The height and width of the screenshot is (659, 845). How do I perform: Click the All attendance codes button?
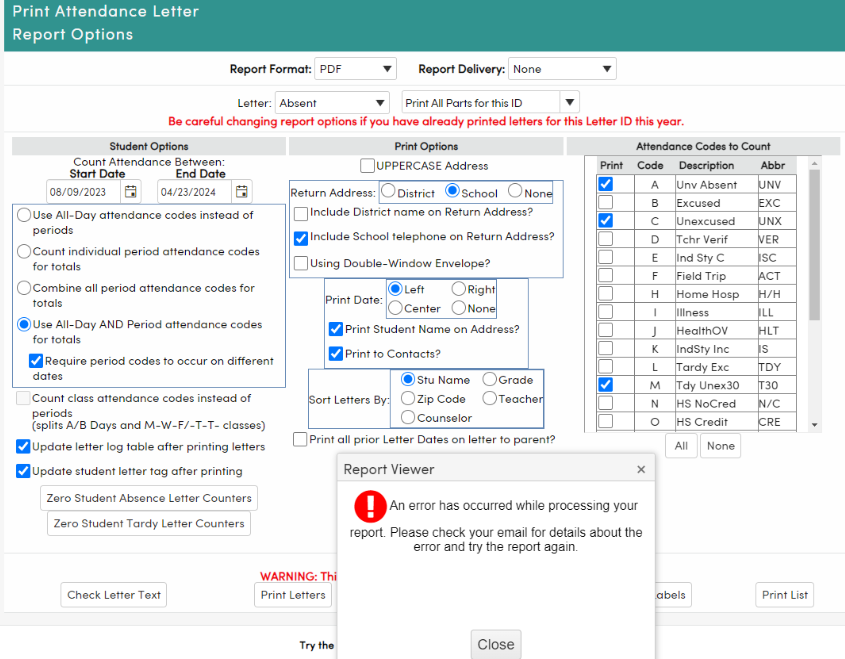(x=681, y=446)
